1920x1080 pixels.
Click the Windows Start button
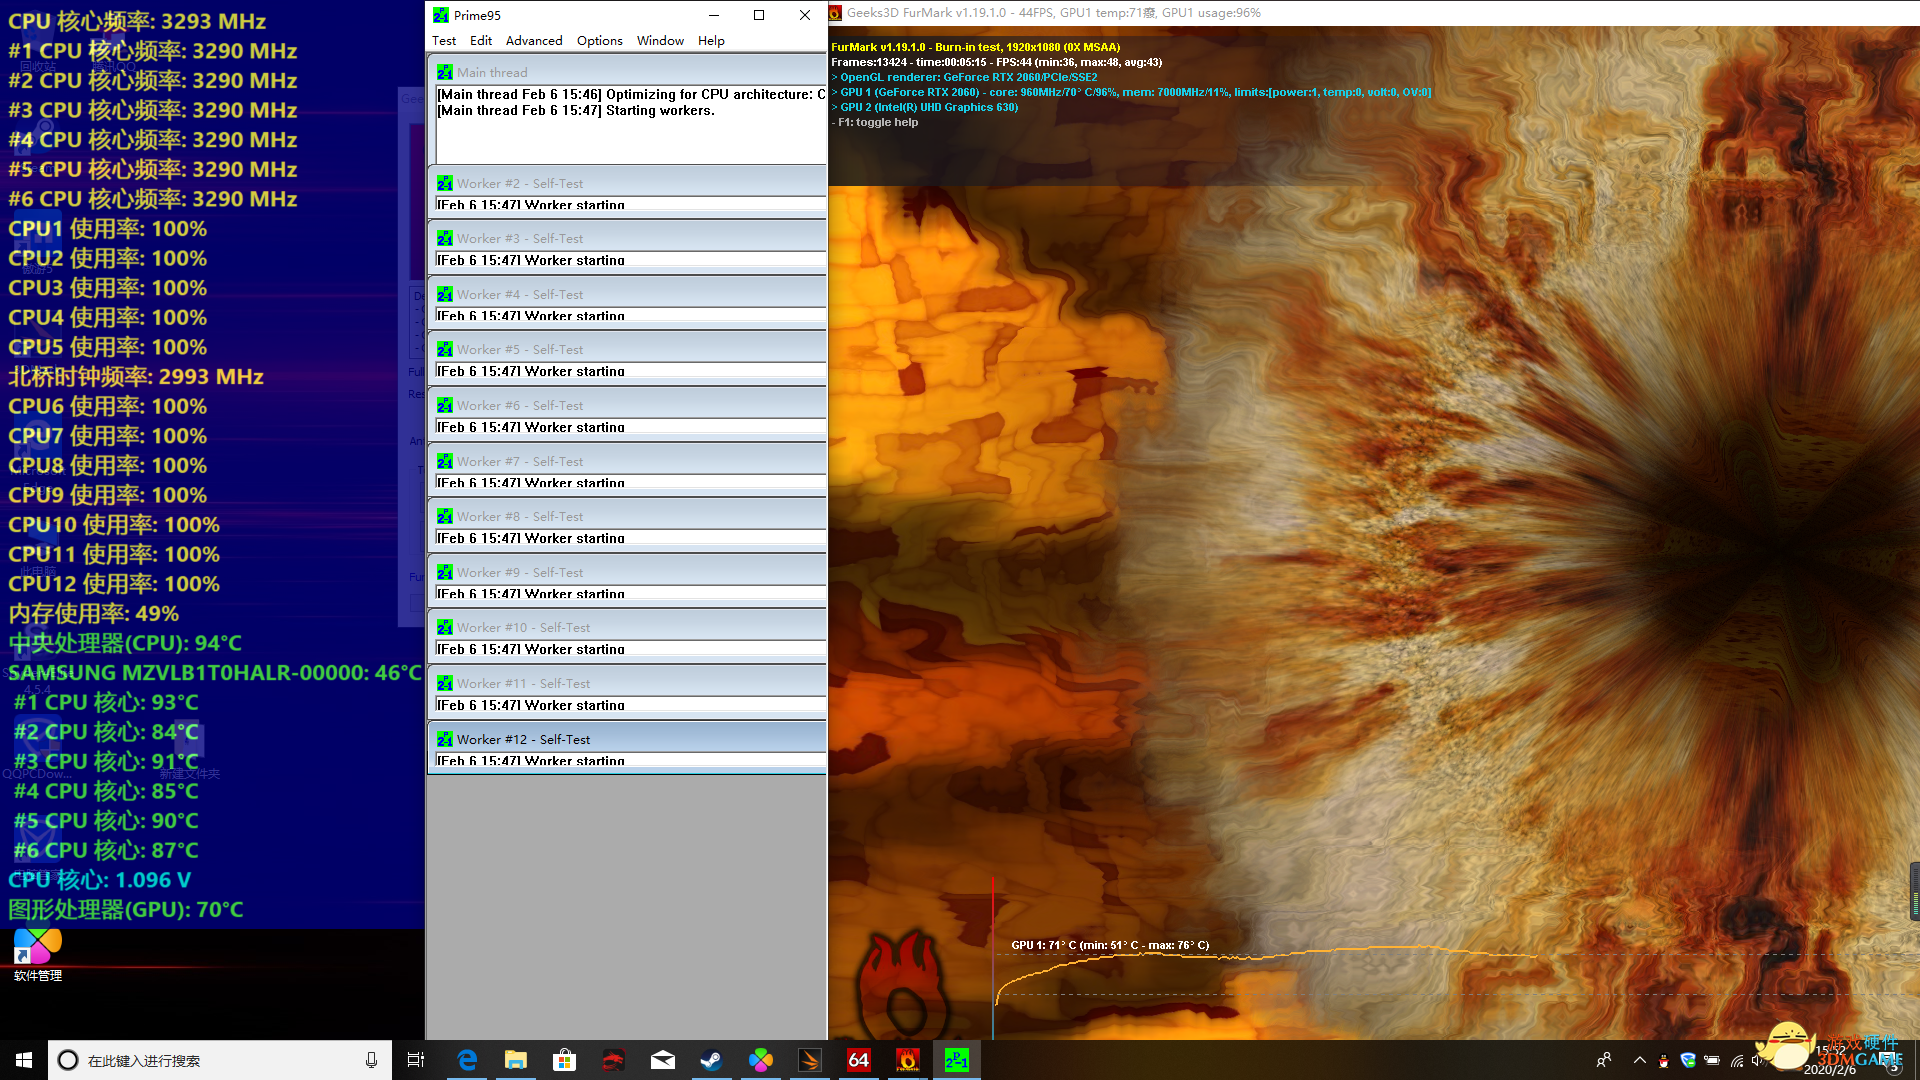click(x=24, y=1060)
